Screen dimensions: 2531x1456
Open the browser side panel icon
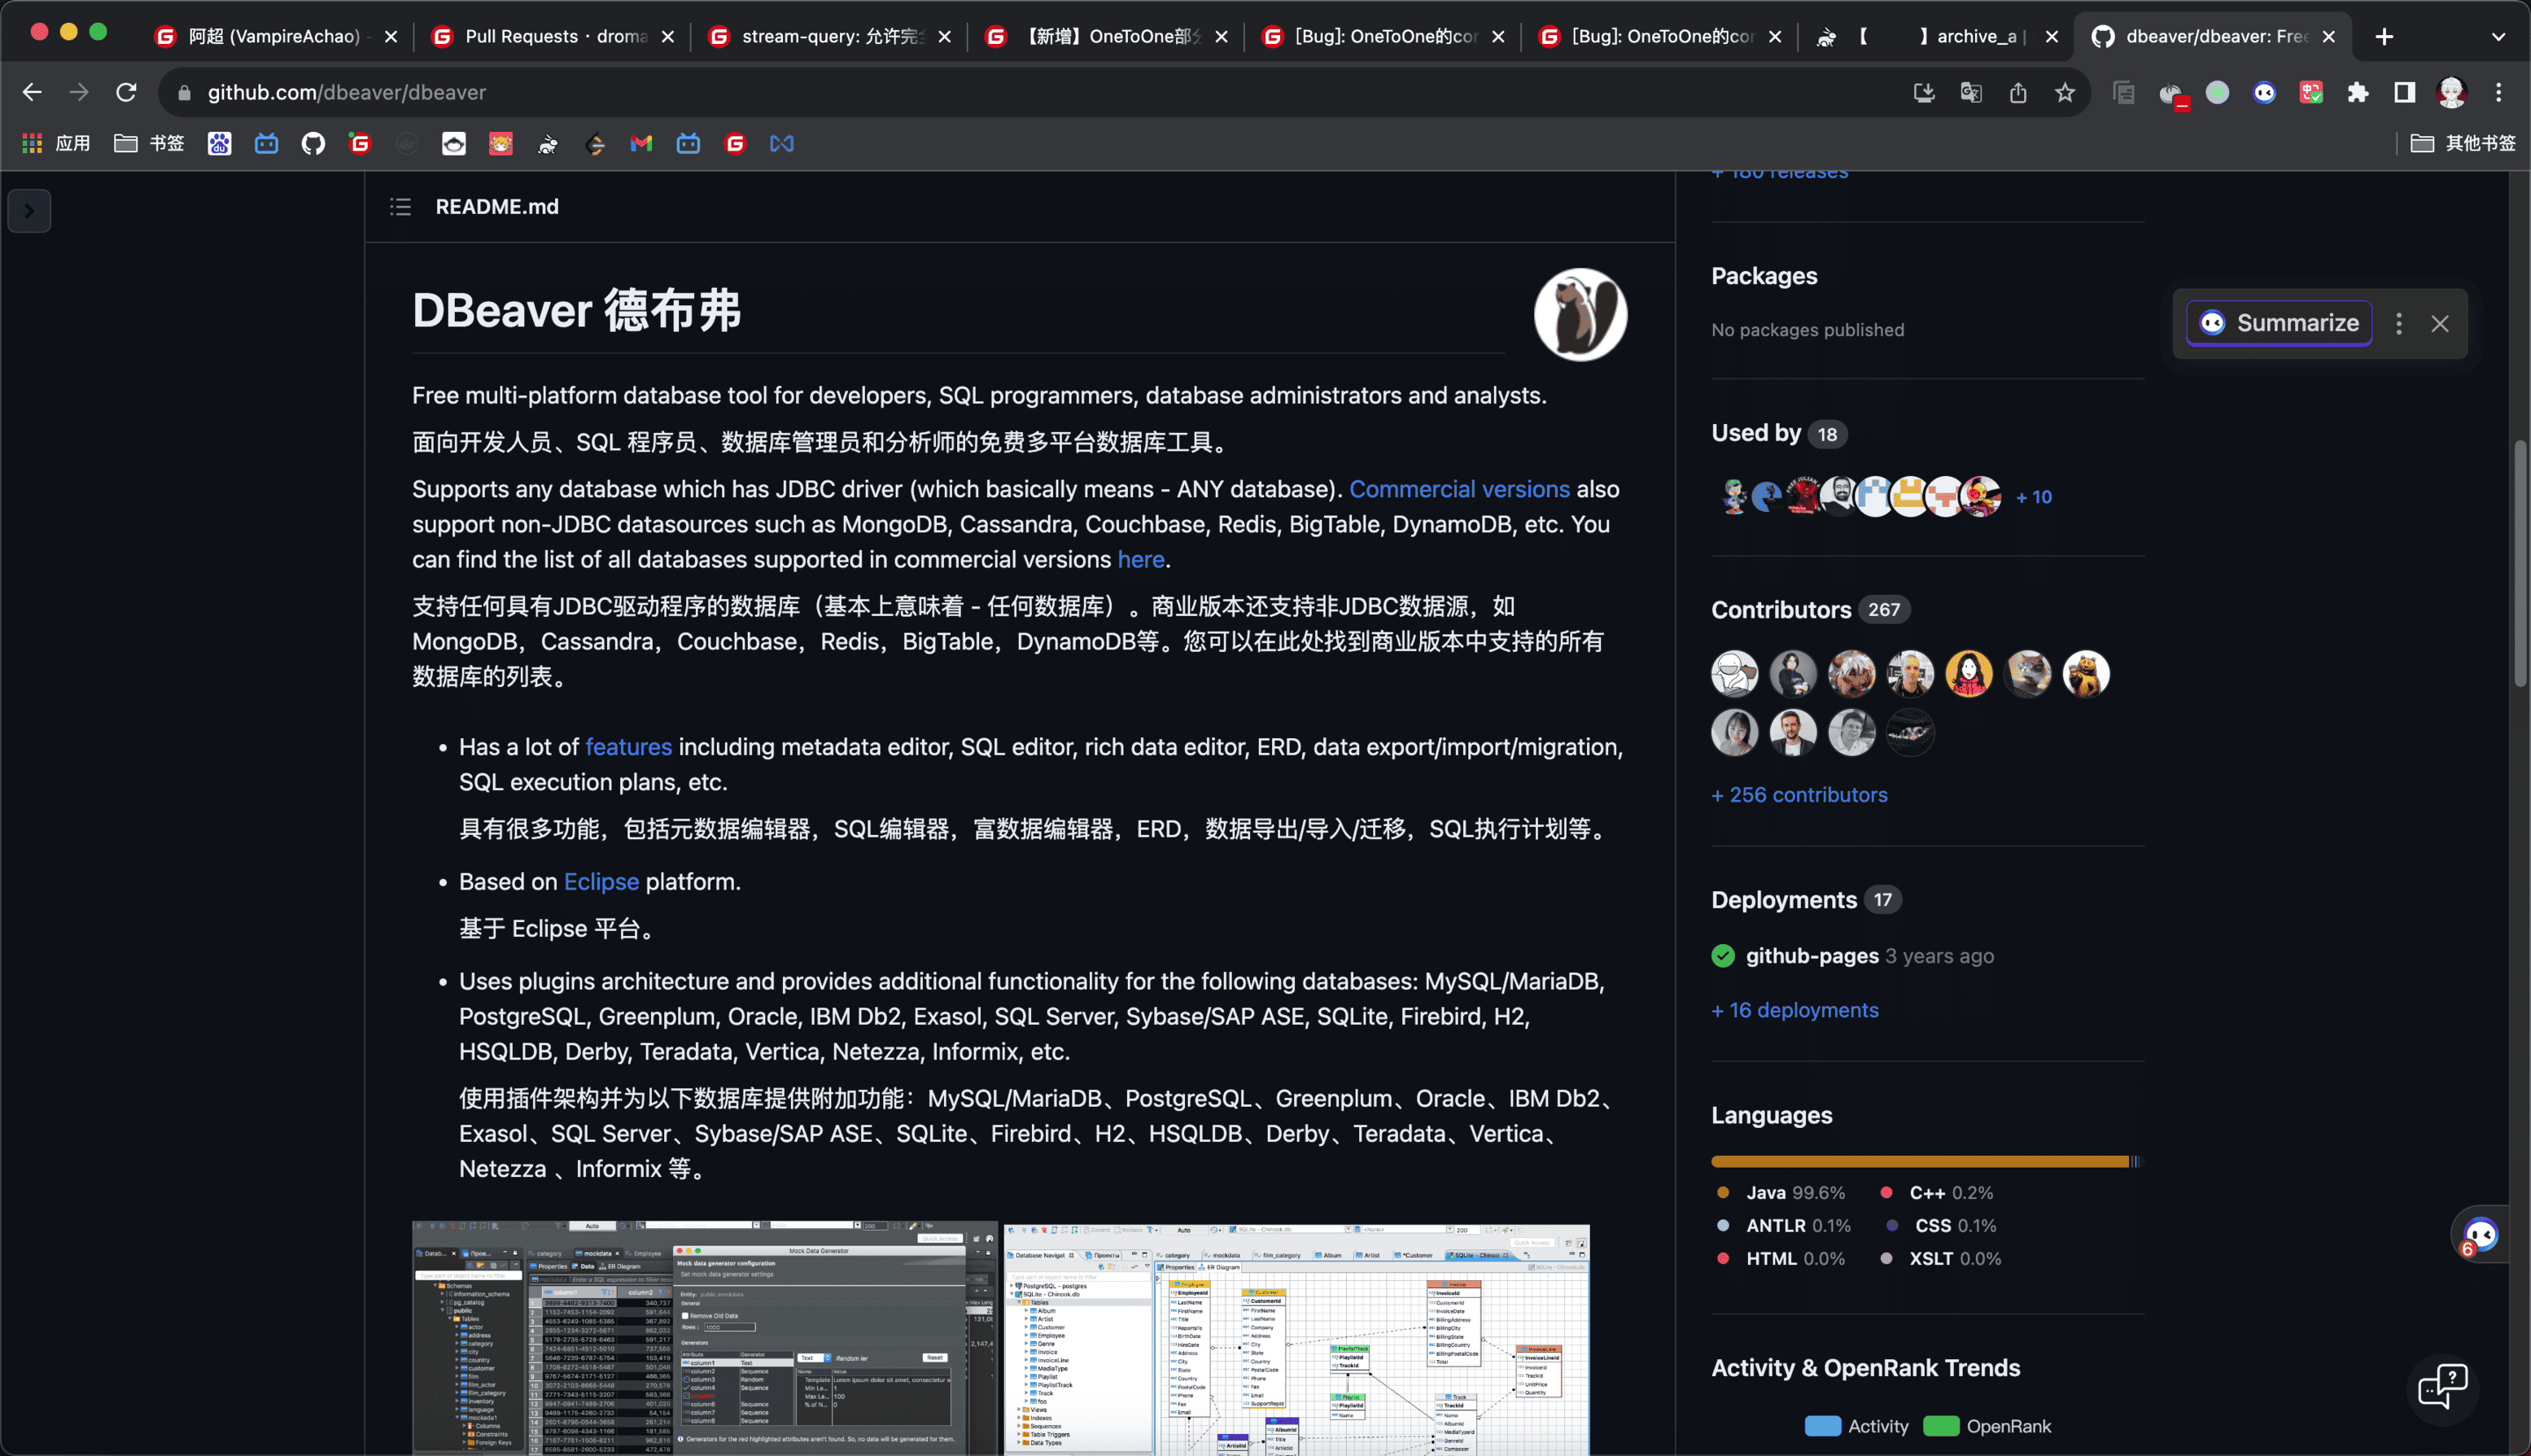click(x=2404, y=93)
